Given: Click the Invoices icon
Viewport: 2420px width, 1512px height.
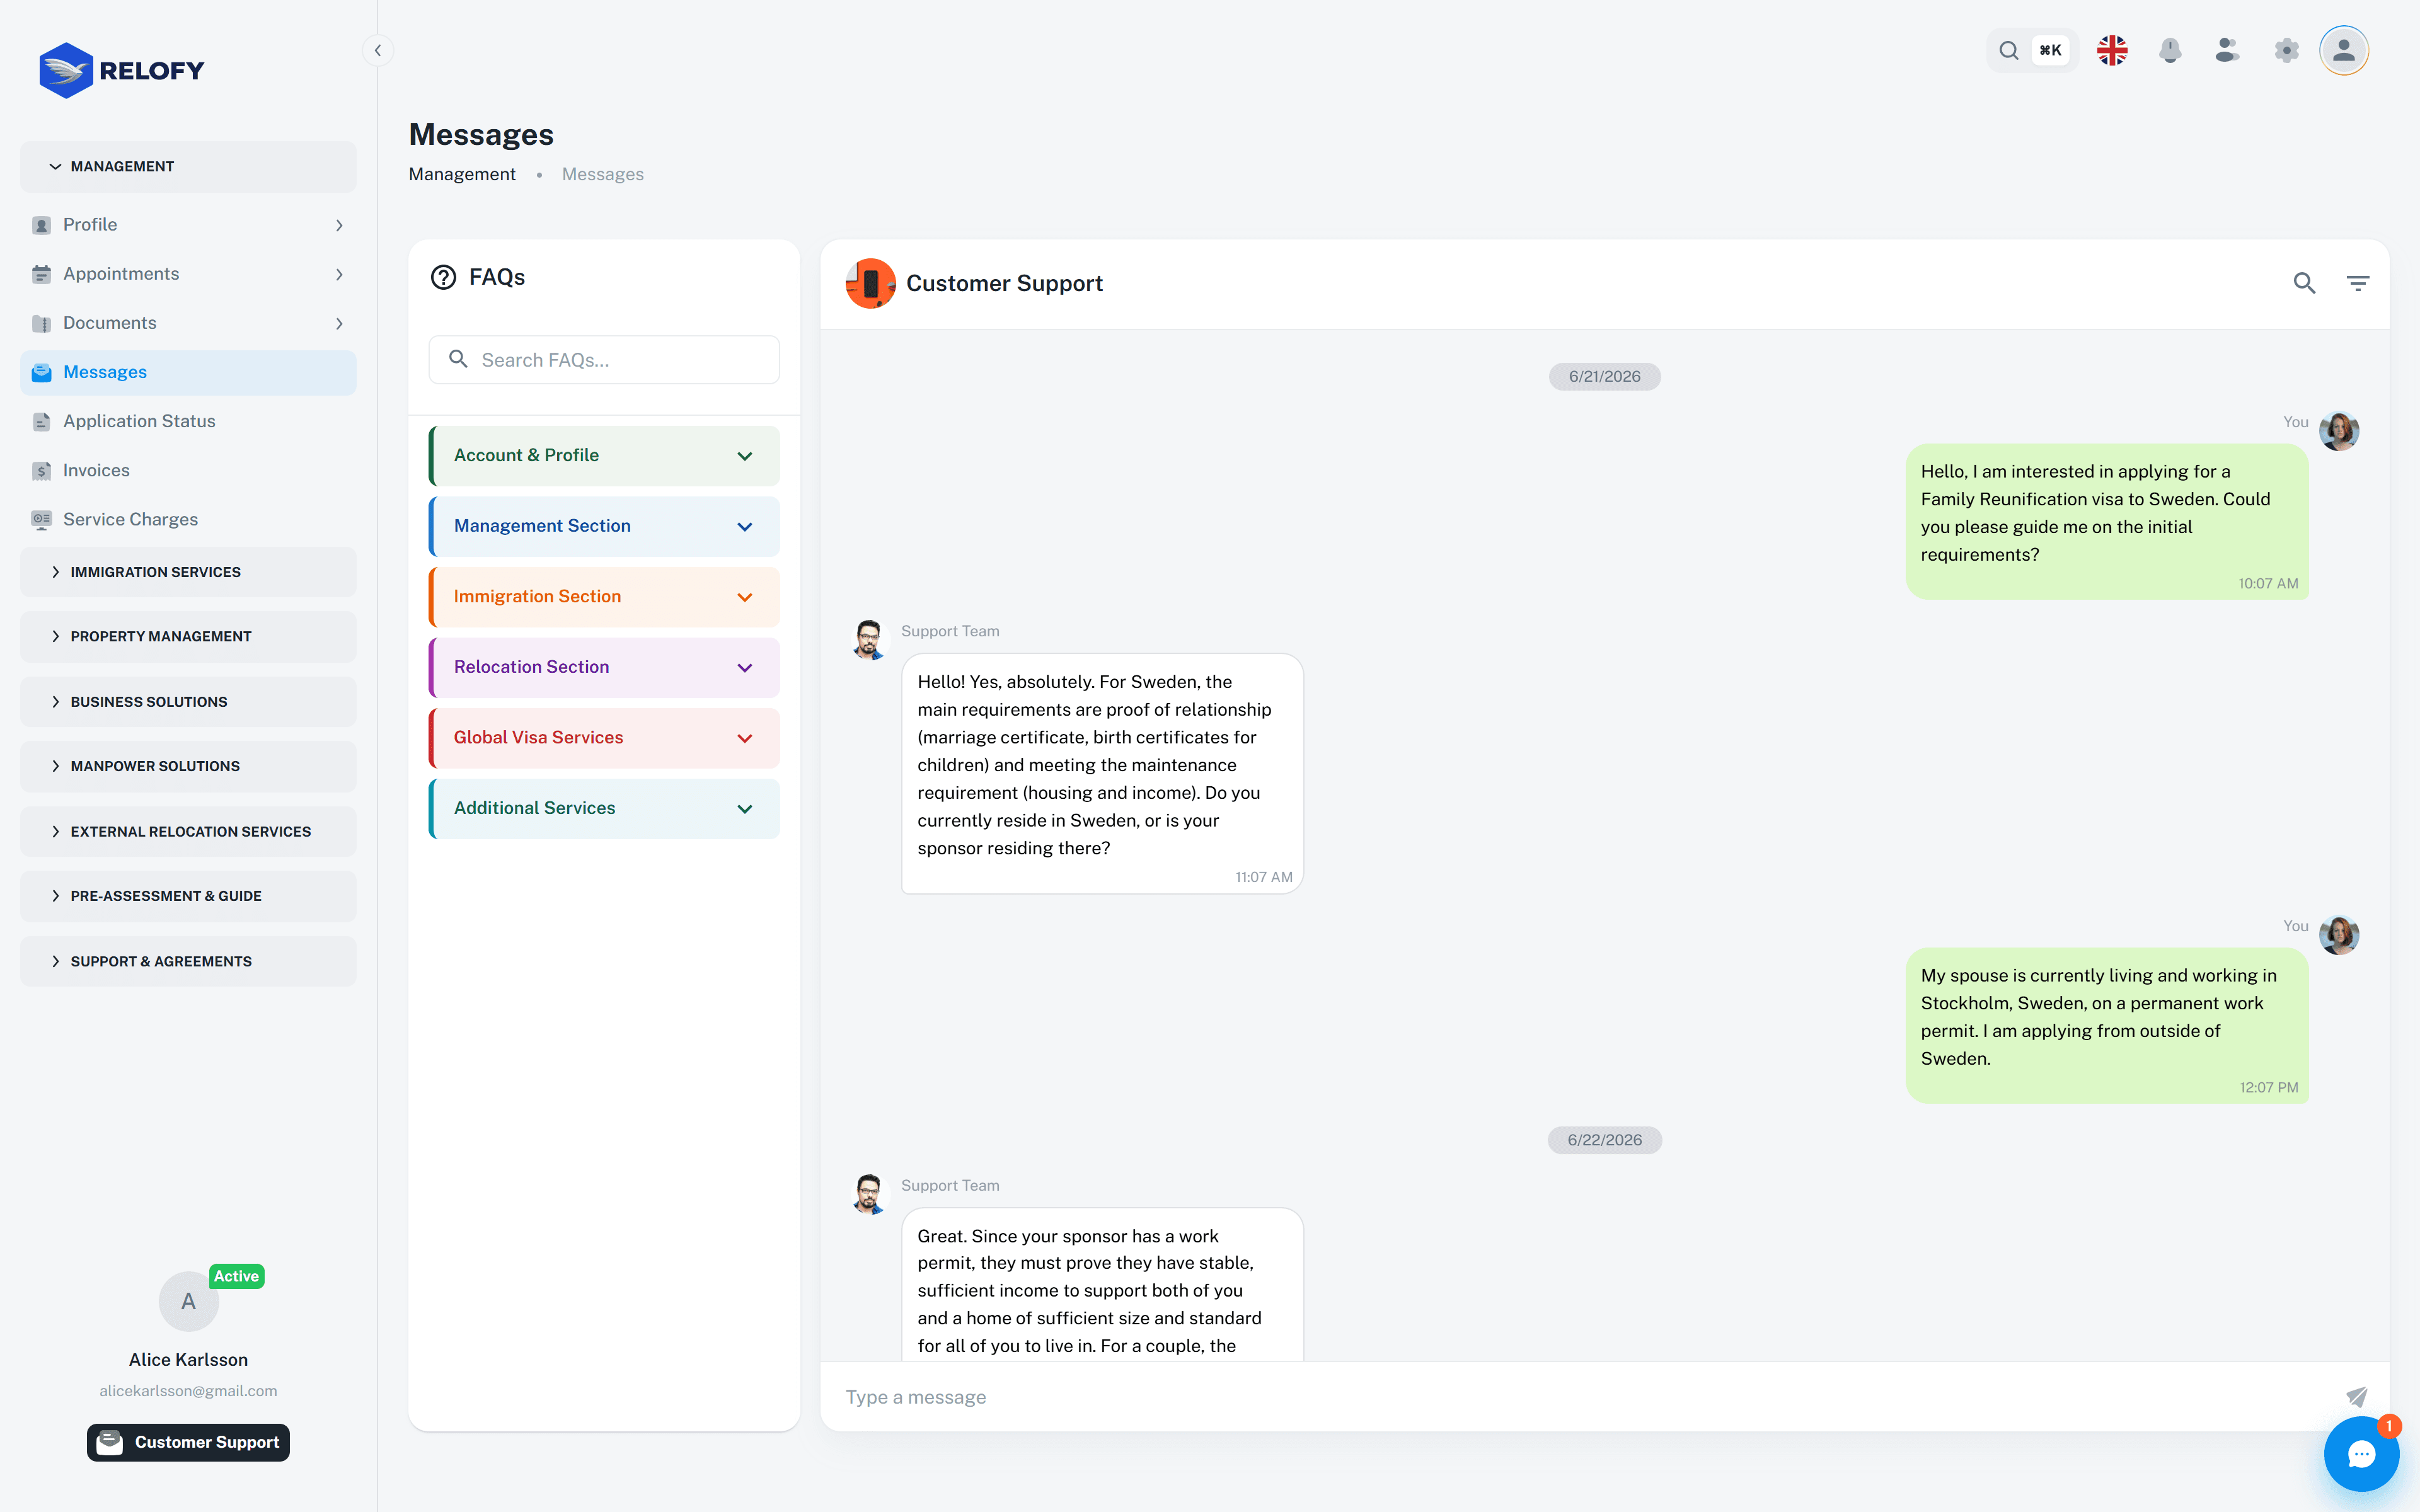Looking at the screenshot, I should (x=41, y=470).
